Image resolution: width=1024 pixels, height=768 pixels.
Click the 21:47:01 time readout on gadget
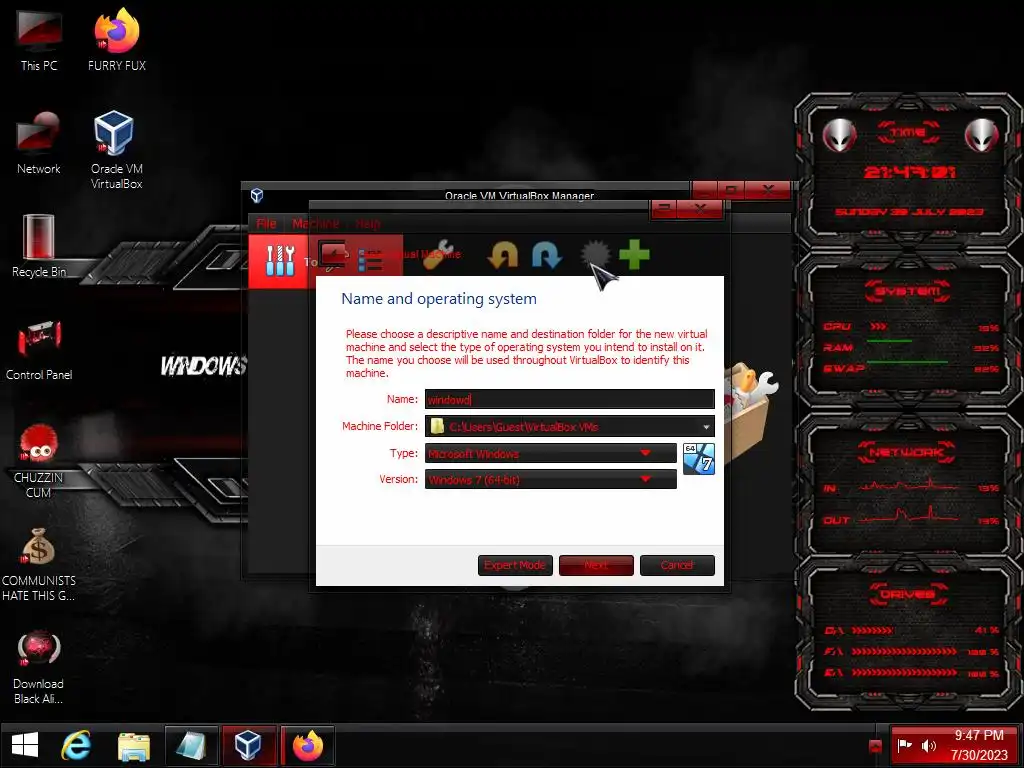click(910, 172)
